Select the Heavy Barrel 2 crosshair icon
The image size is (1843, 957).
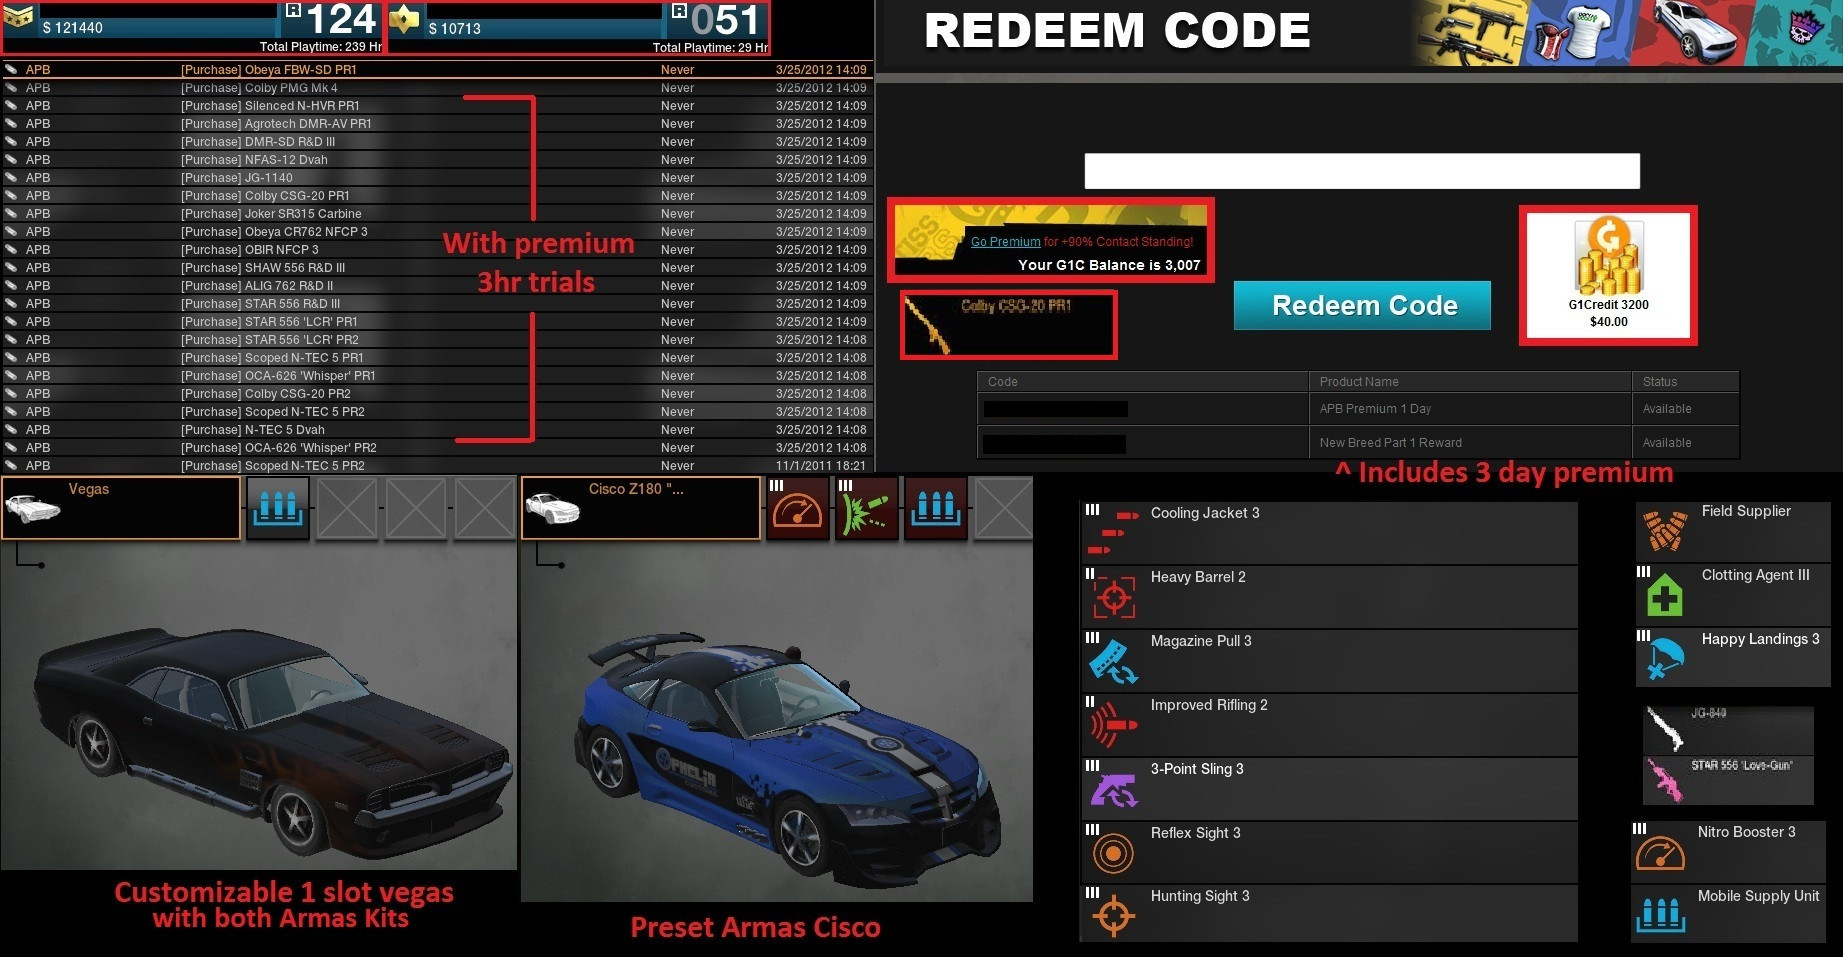pyautogui.click(x=1113, y=597)
